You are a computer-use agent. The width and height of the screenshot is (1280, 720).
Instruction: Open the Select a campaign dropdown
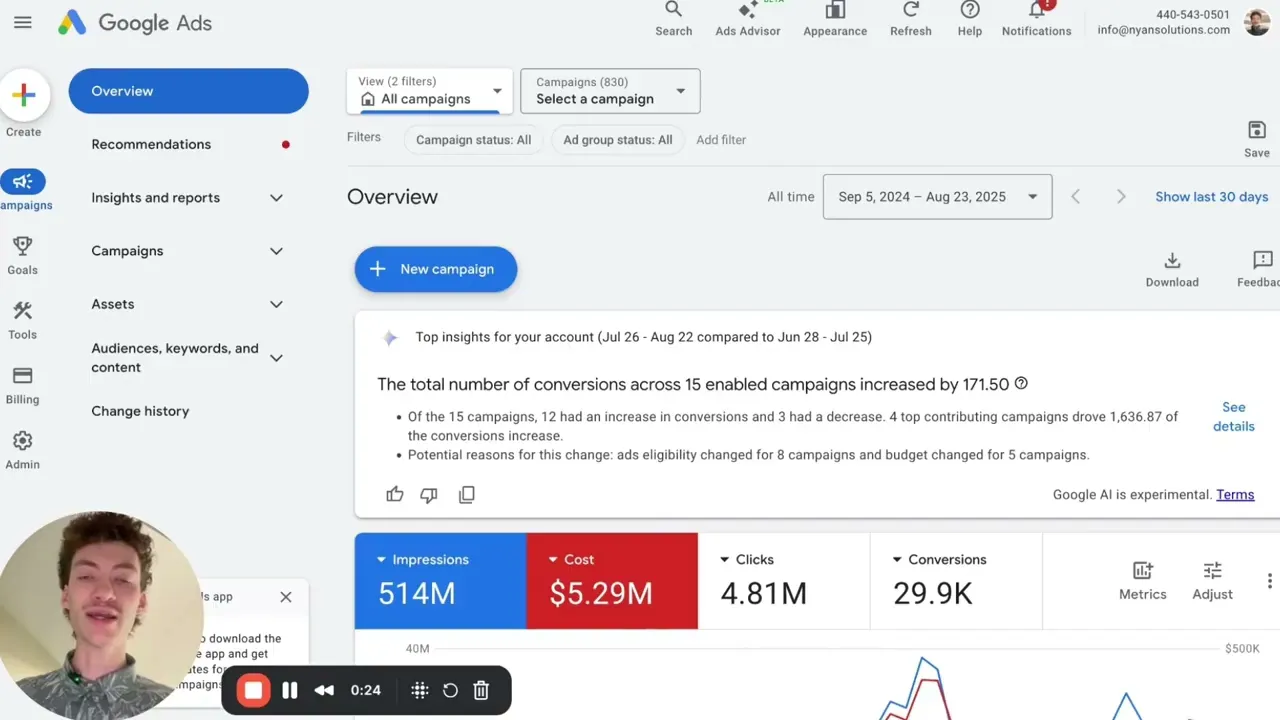pyautogui.click(x=611, y=91)
